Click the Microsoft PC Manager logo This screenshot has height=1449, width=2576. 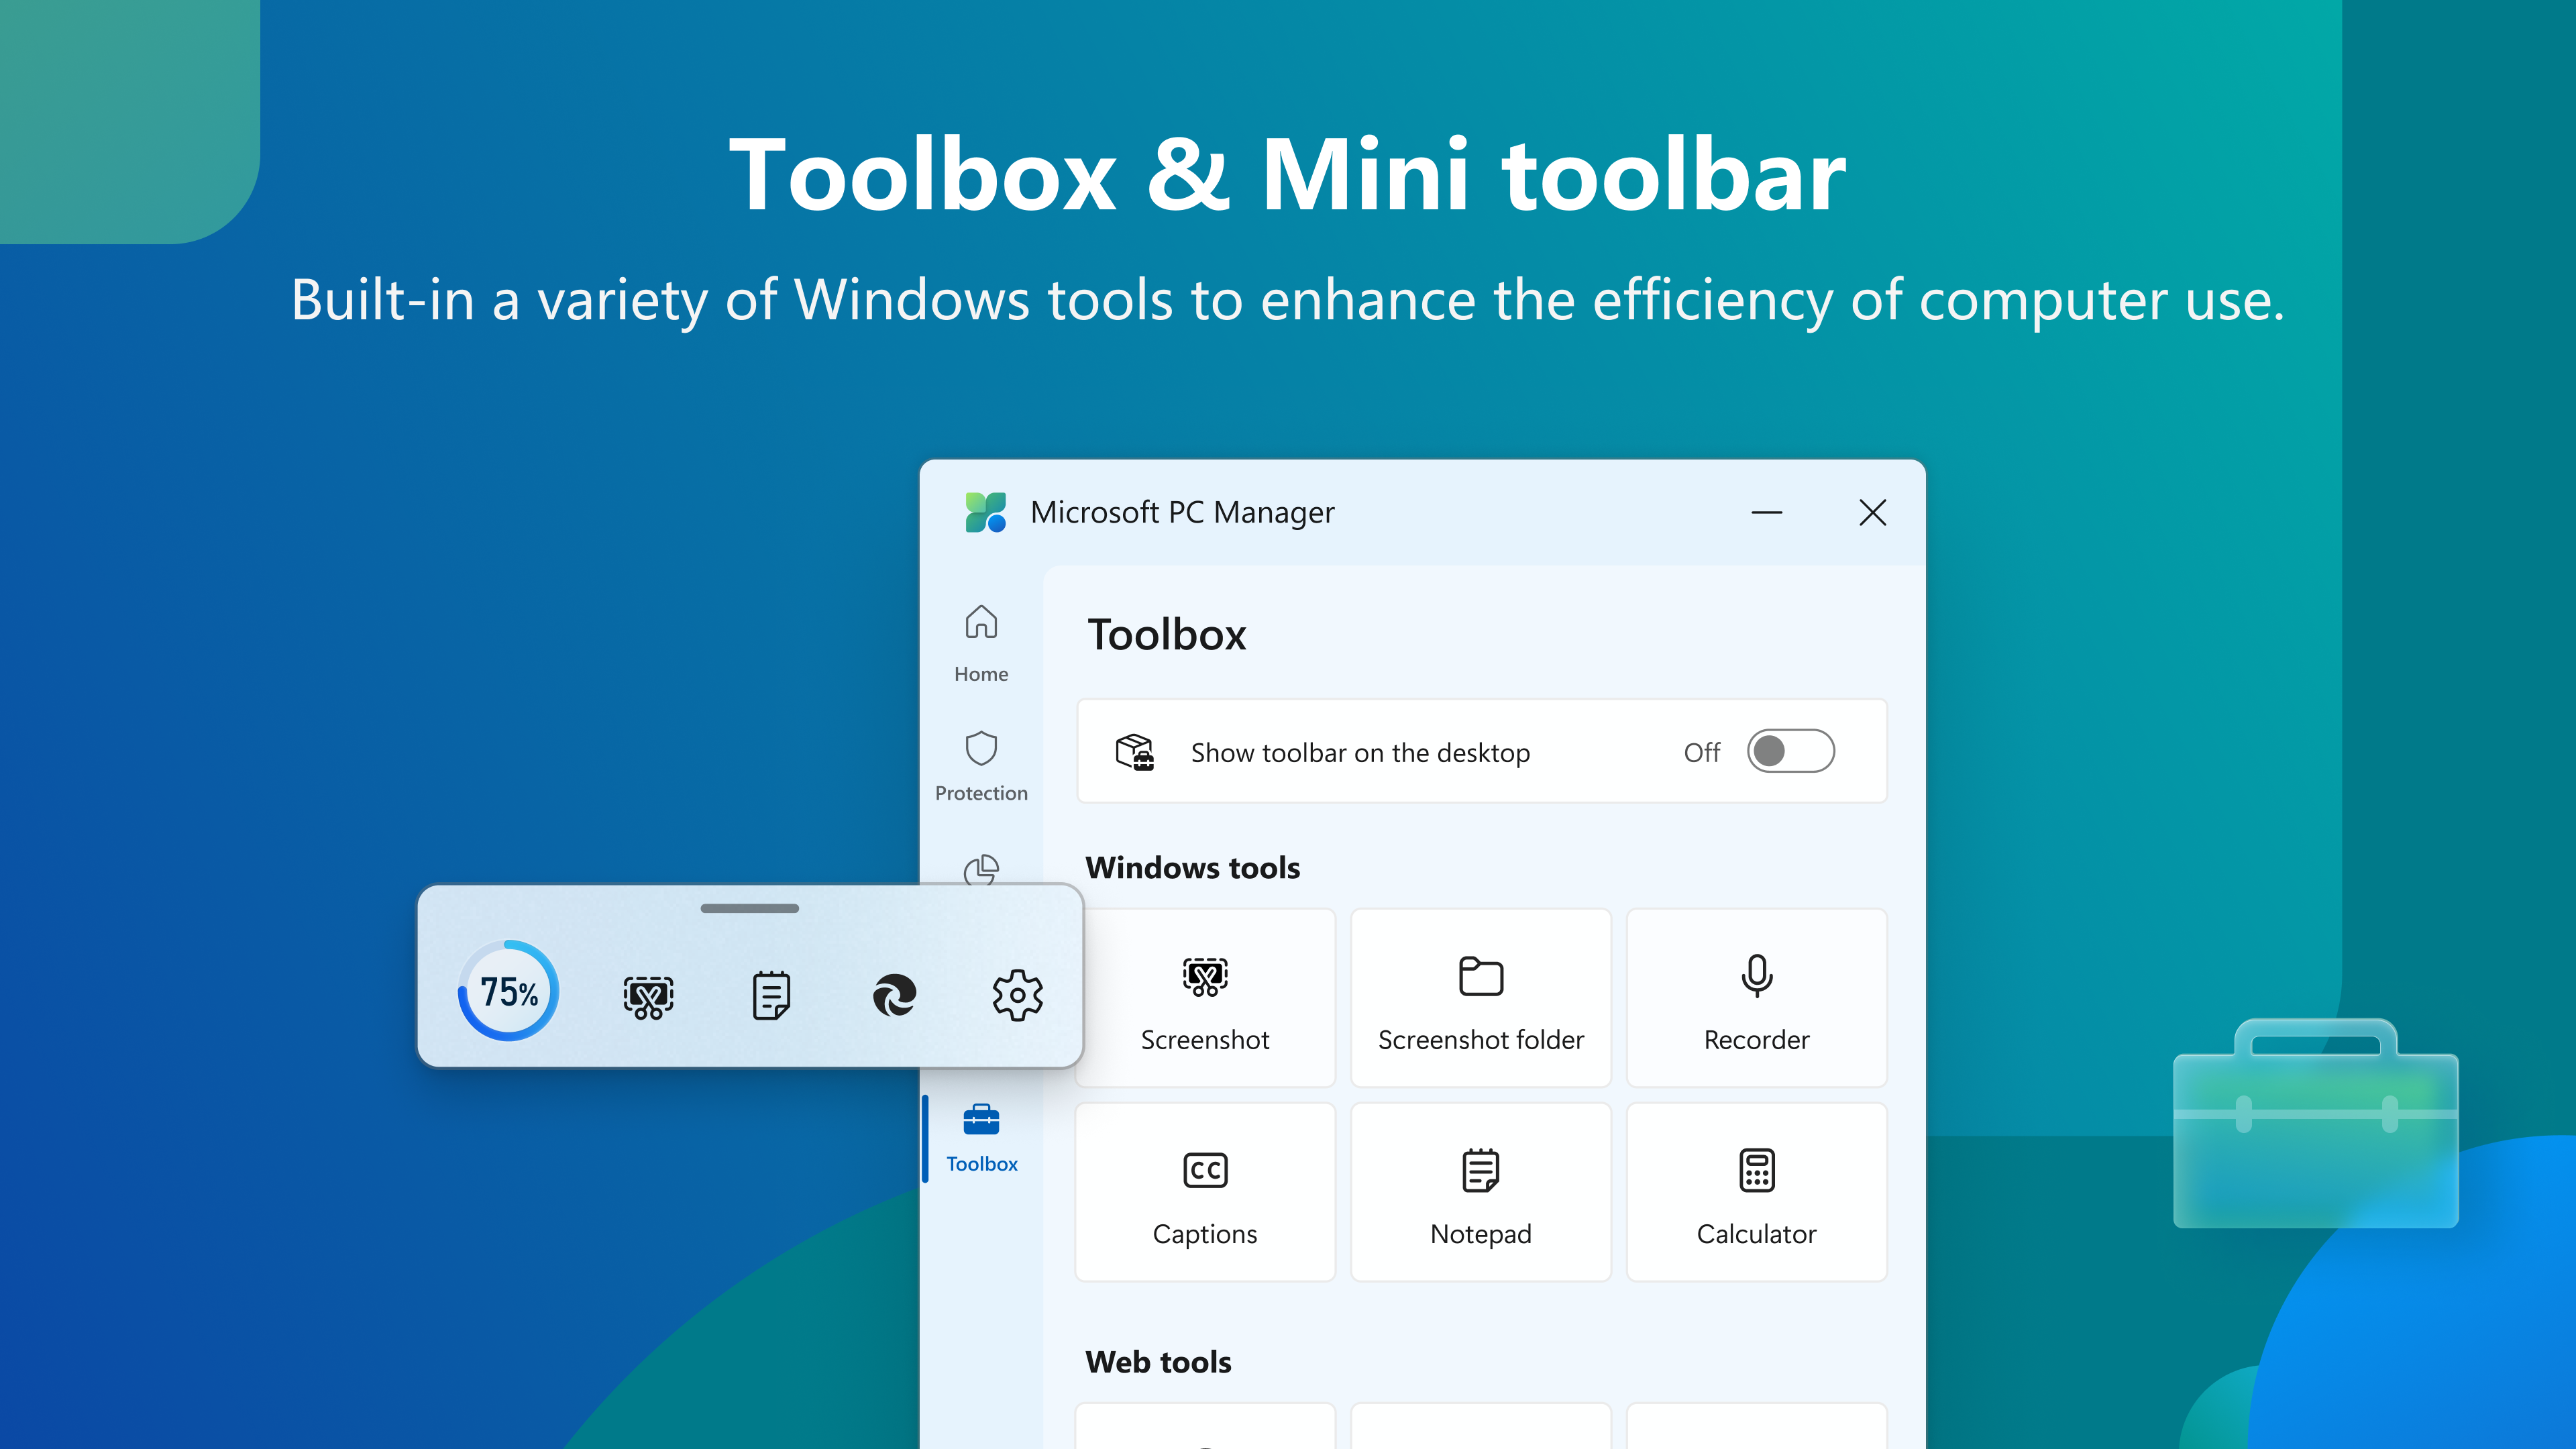tap(985, 512)
